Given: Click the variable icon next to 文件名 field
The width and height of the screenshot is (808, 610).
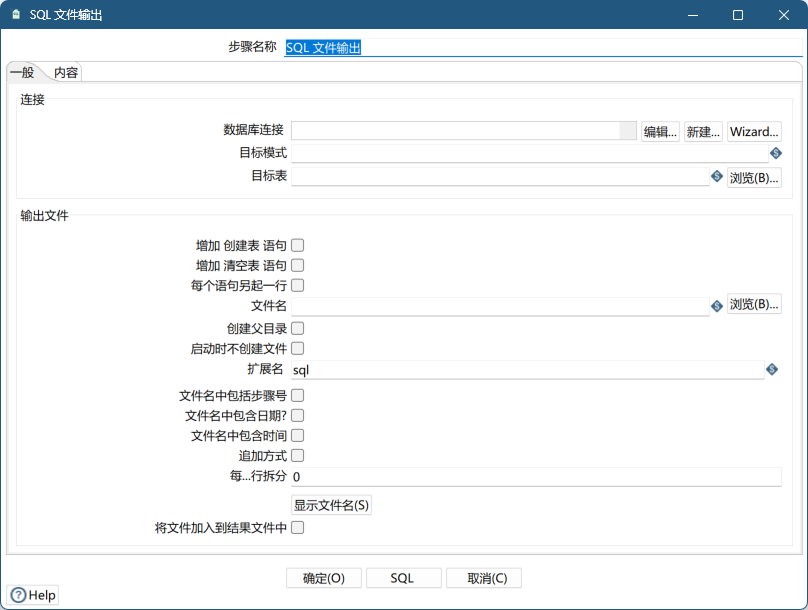Looking at the screenshot, I should click(x=717, y=306).
